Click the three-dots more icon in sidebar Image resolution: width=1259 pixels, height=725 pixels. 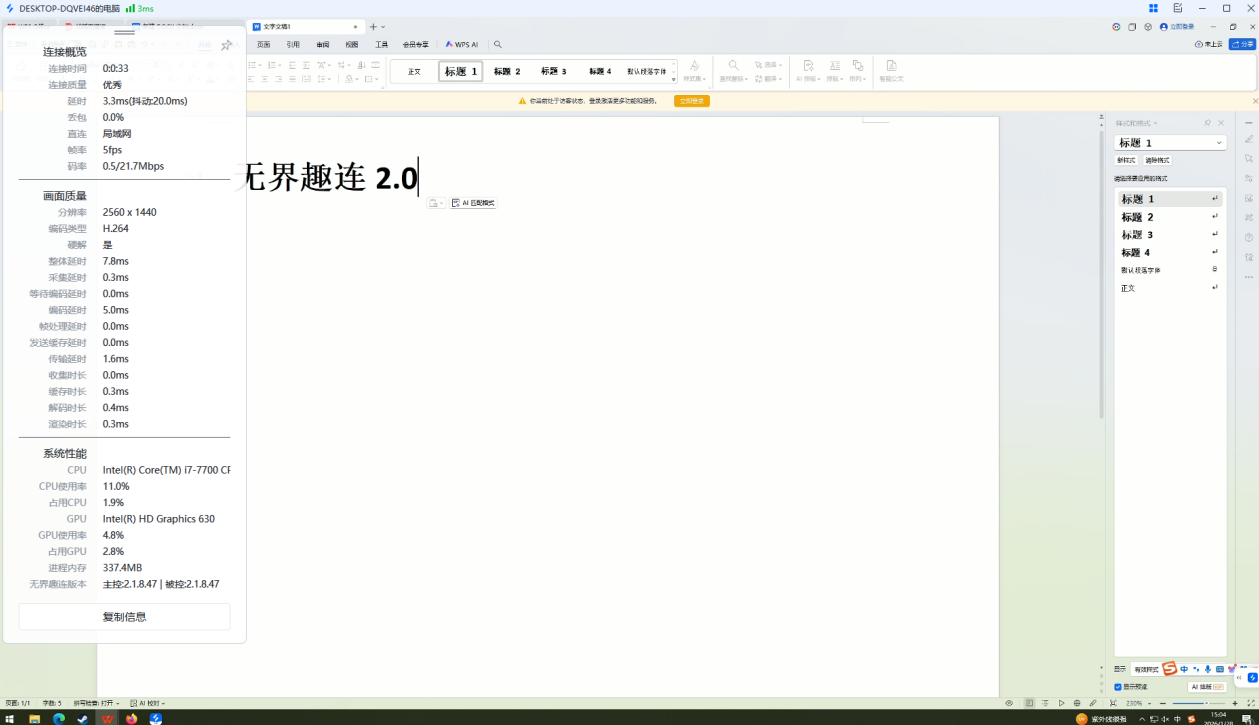pos(1248,277)
